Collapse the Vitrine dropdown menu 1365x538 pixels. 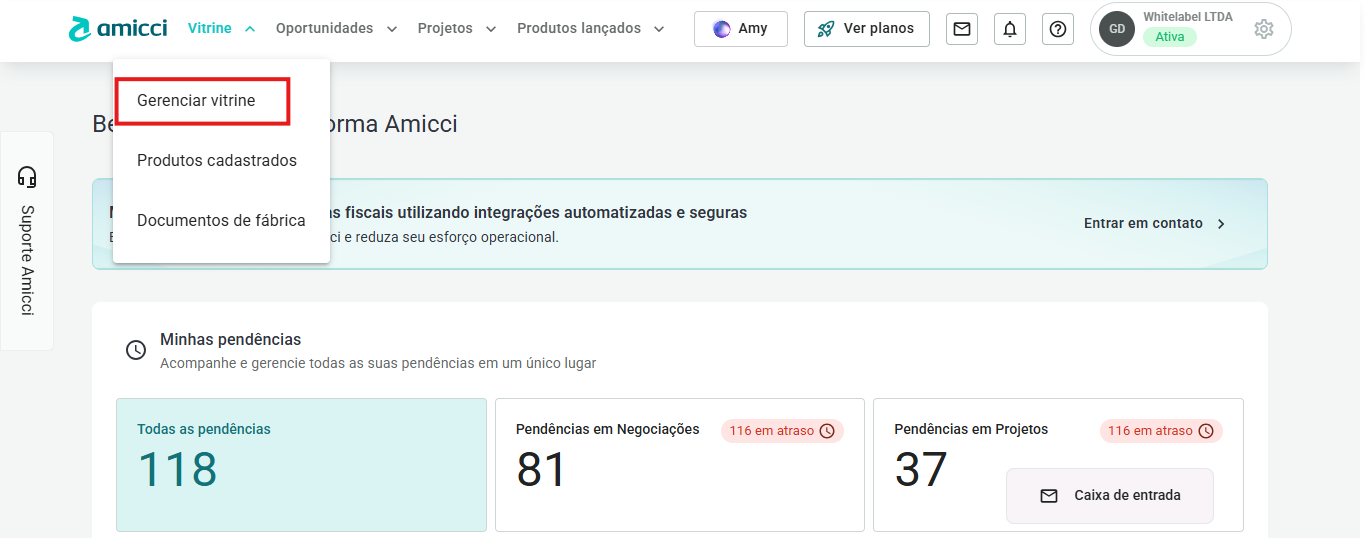coord(221,29)
